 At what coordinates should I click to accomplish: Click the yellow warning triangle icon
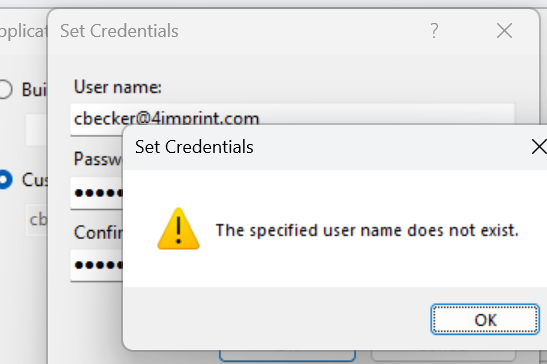(x=178, y=229)
